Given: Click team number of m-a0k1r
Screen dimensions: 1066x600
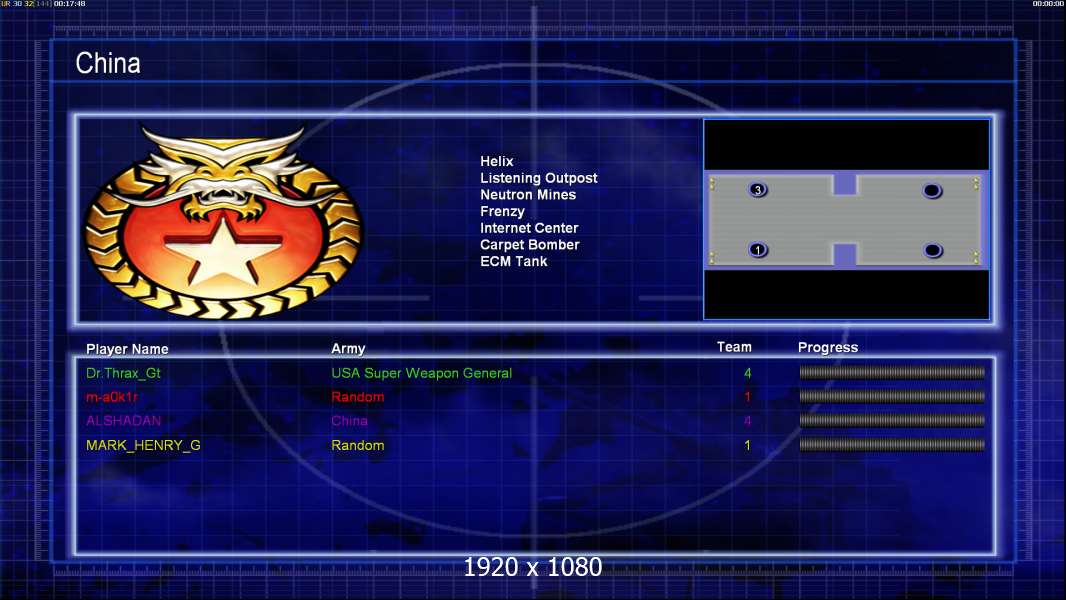Looking at the screenshot, I should click(x=747, y=397).
